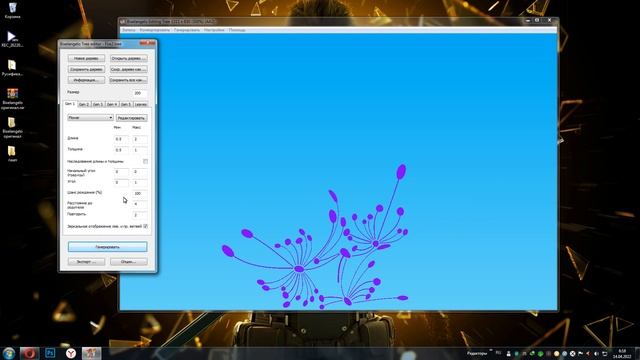Screen dimensions: 640x360
Task: Click the initial angle minimum field
Action: pos(121,172)
